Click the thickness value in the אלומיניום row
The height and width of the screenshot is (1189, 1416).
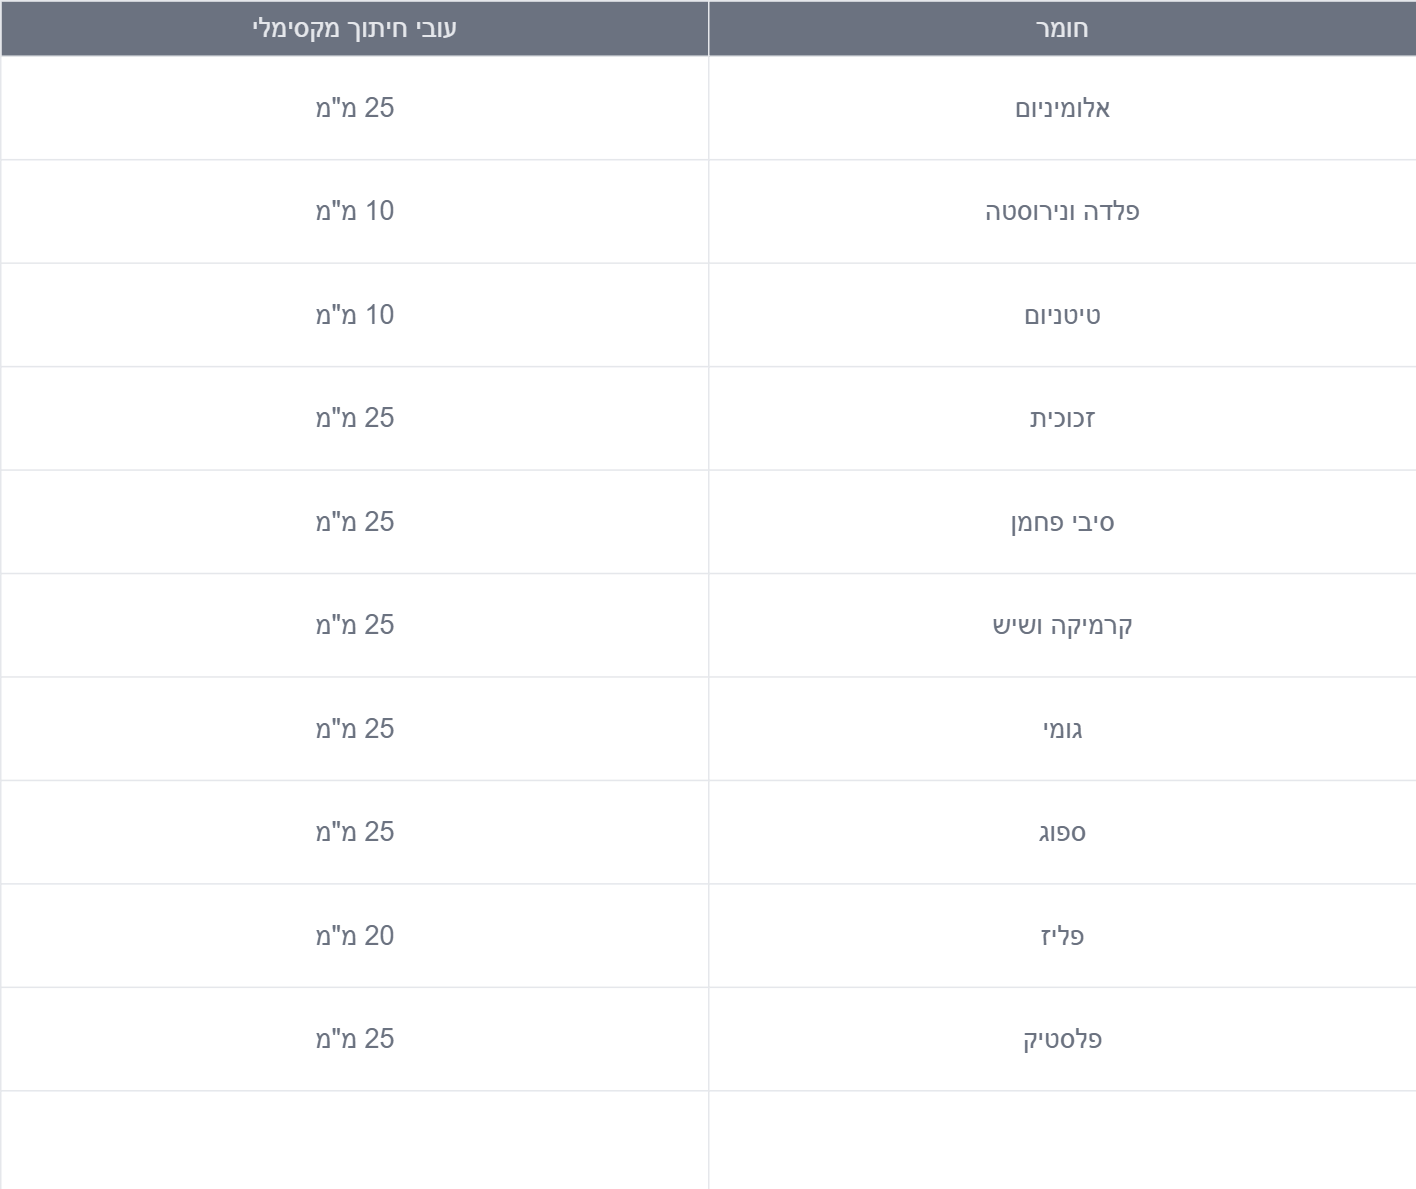(x=355, y=108)
